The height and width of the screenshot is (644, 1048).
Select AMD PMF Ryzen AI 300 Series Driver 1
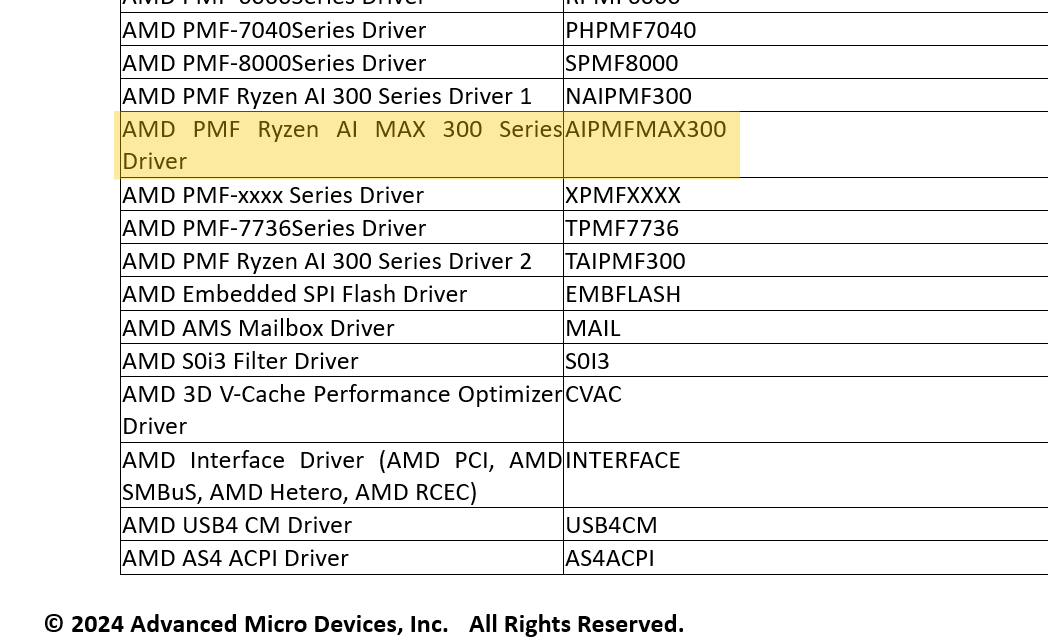(327, 96)
